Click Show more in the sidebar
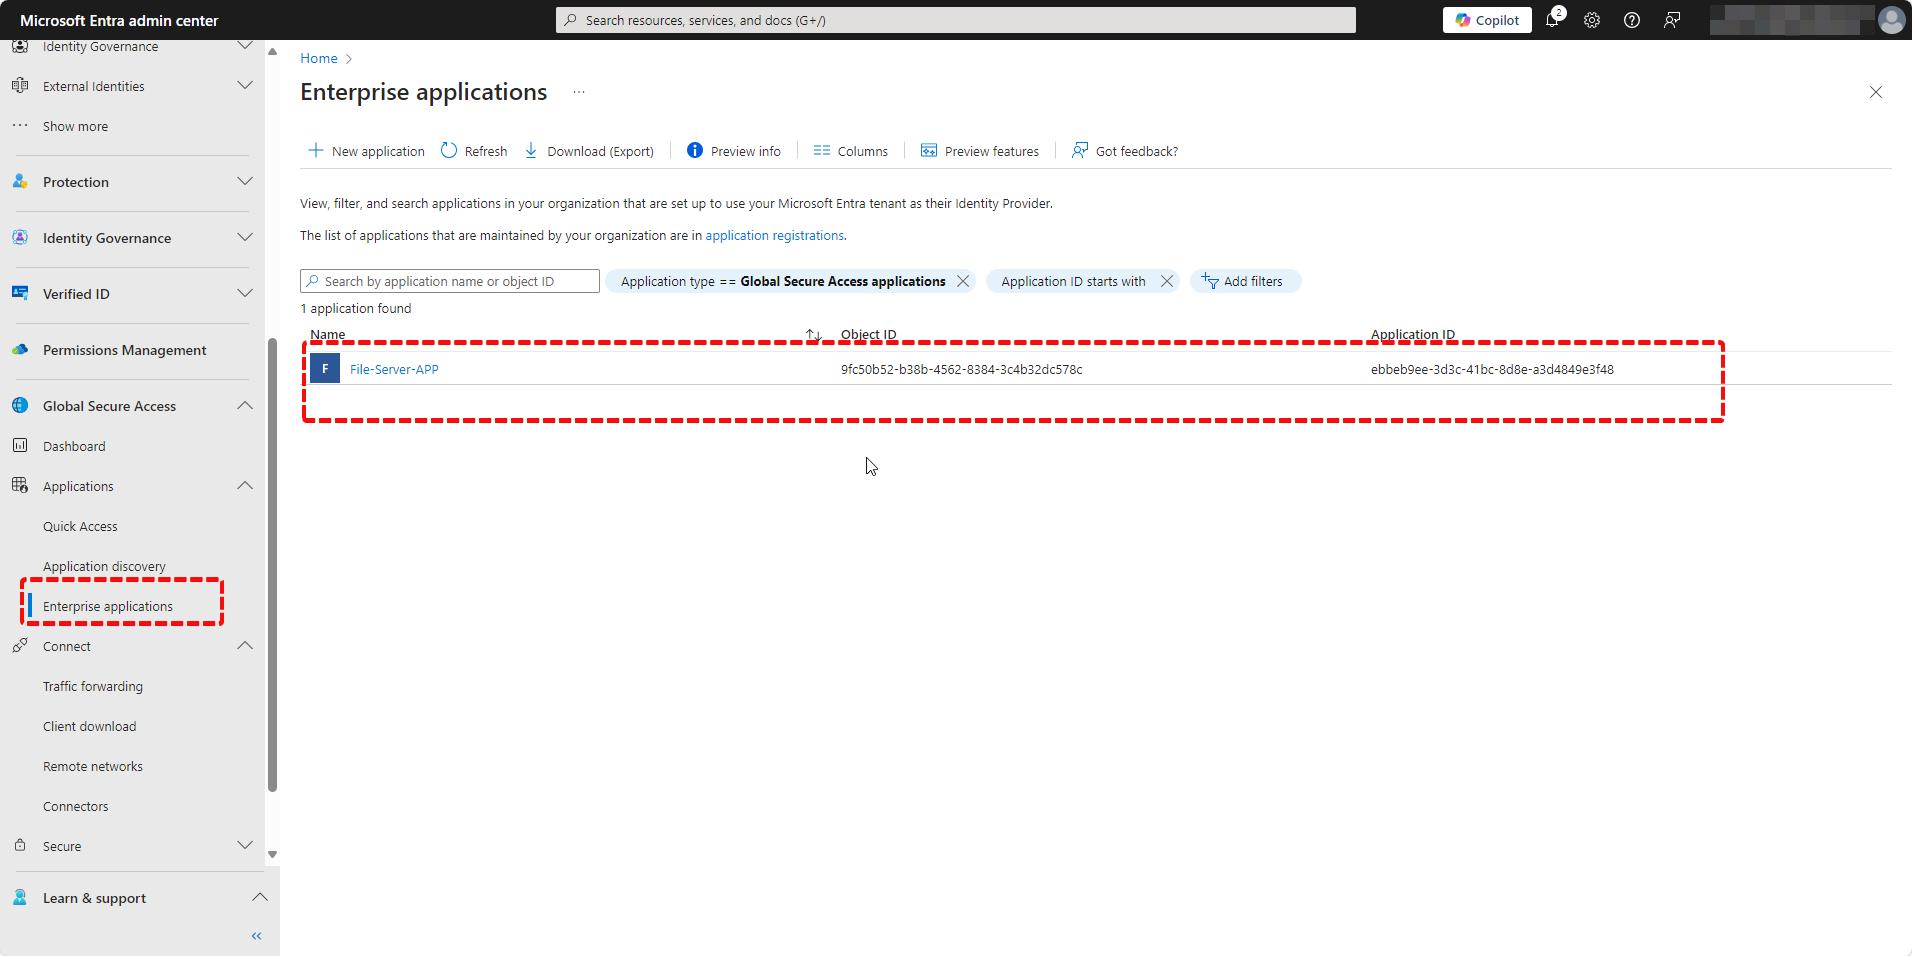1912x956 pixels. 75,126
